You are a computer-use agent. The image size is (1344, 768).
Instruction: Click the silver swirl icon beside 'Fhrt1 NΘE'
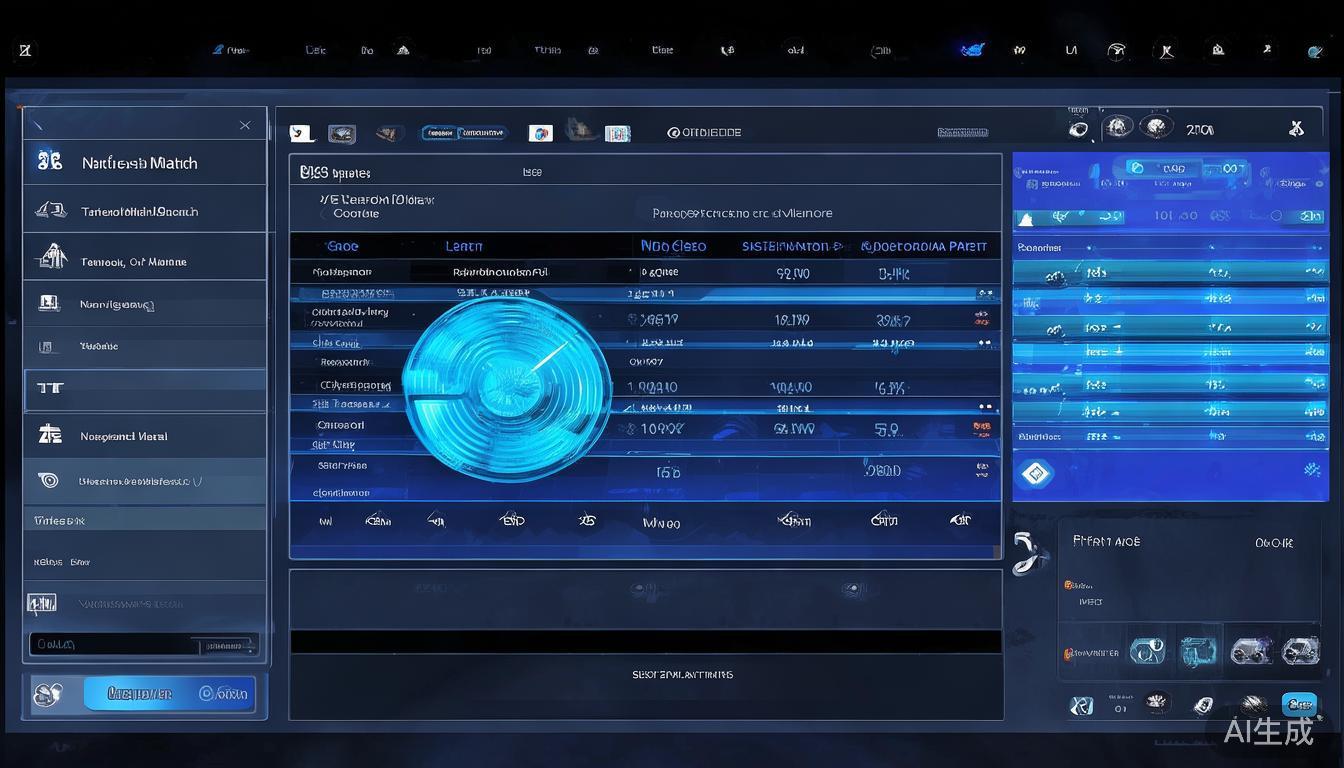click(1029, 552)
